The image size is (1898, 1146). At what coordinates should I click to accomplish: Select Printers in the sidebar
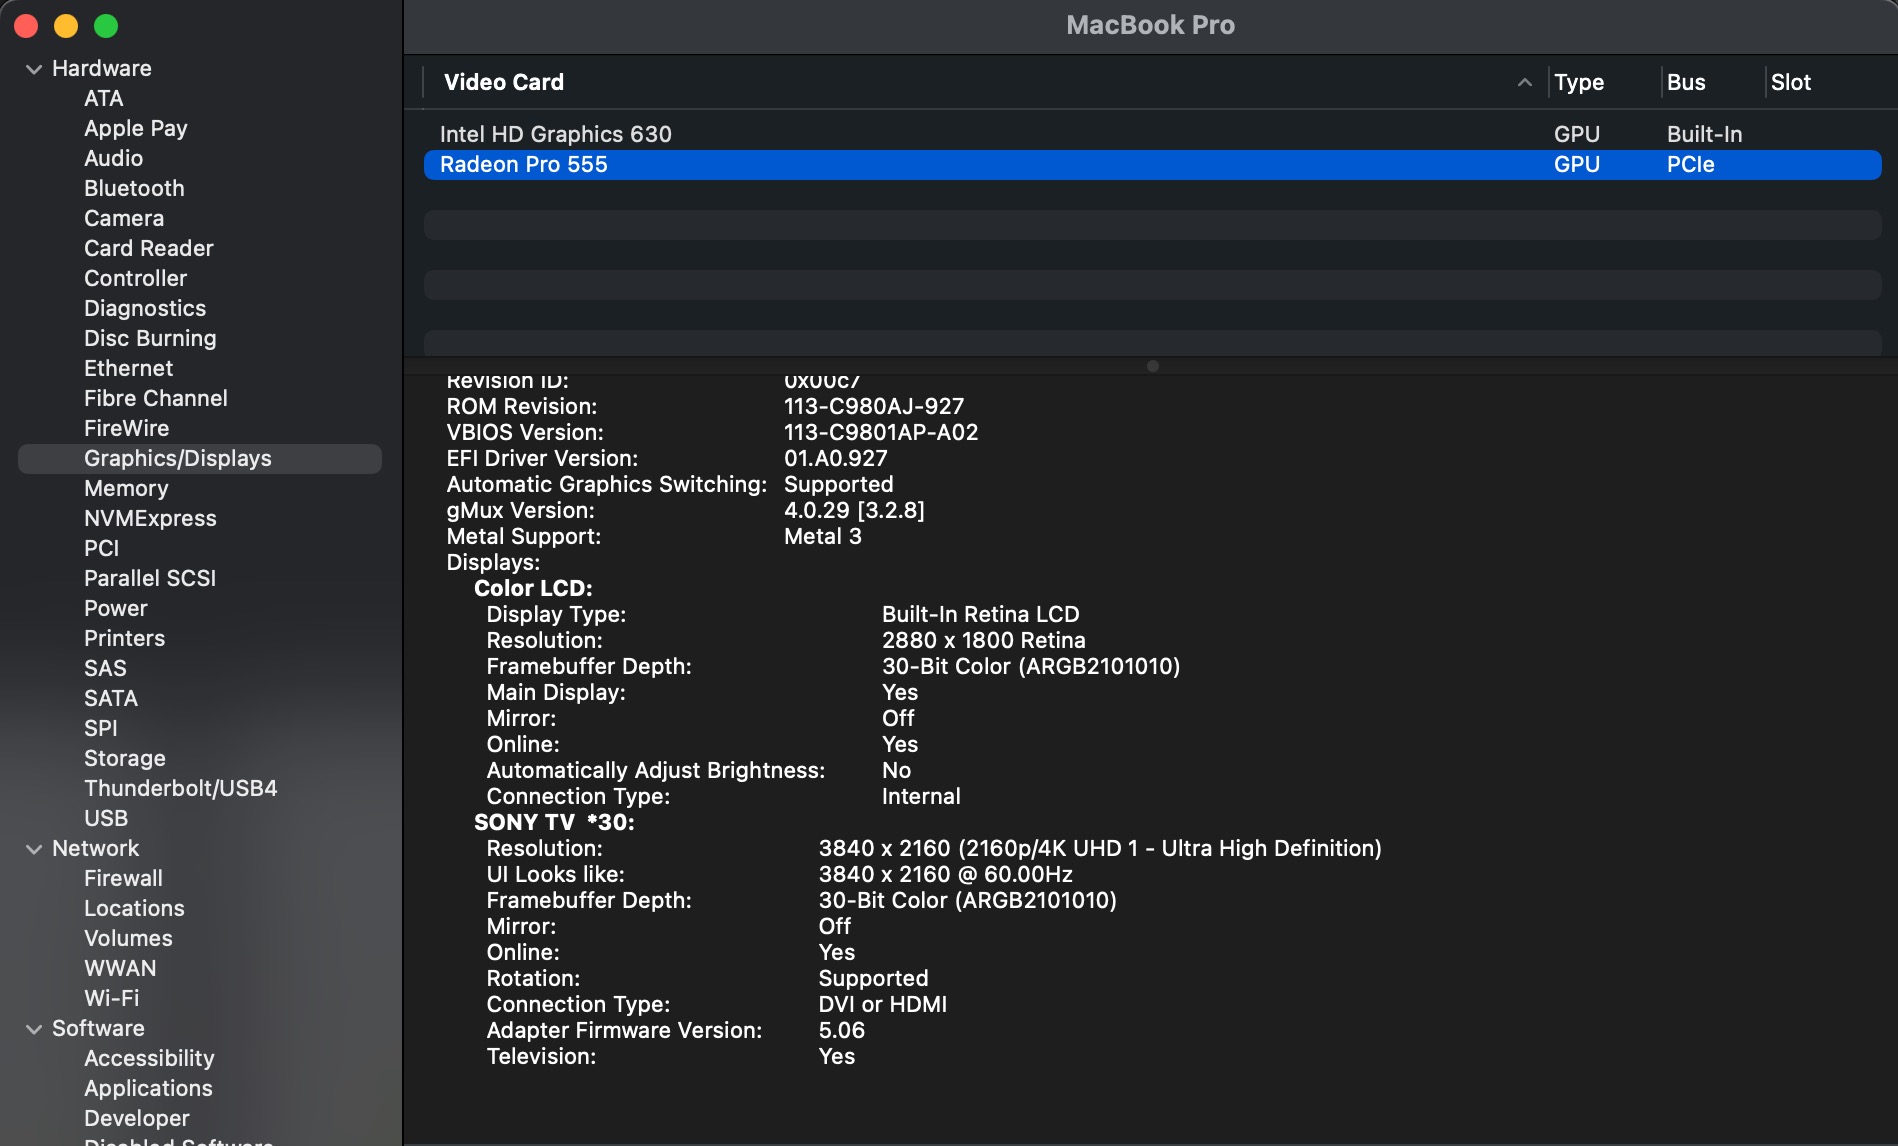click(x=125, y=638)
